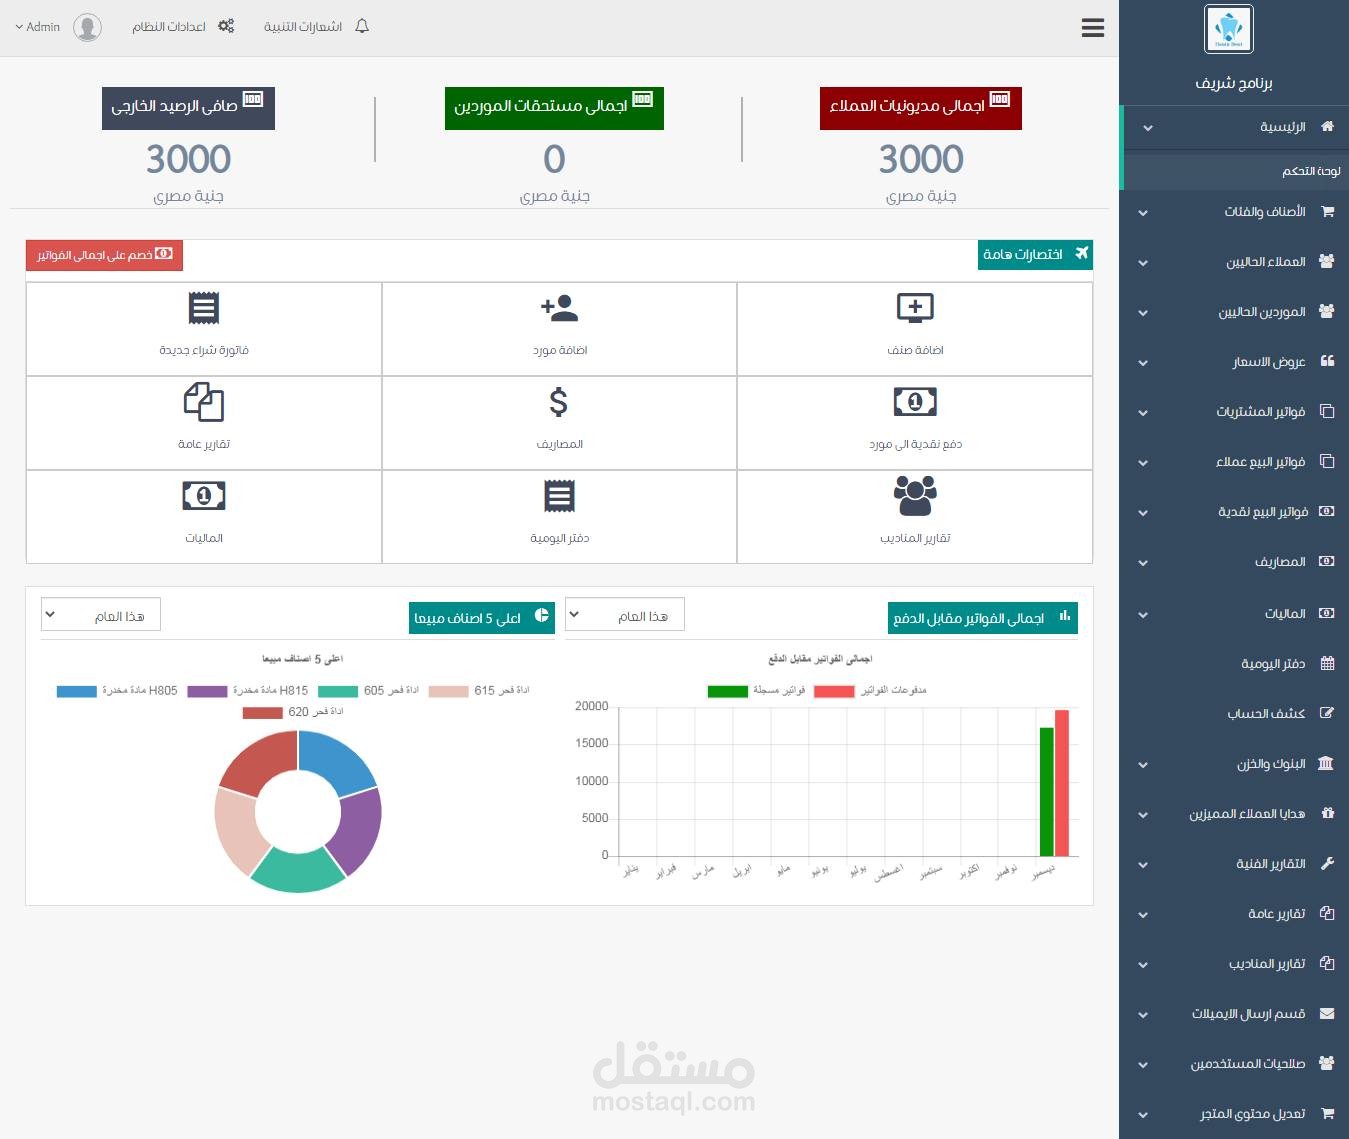Open the تقارير عامة documents shortcut icon
Image resolution: width=1349 pixels, height=1139 pixels.
click(204, 402)
